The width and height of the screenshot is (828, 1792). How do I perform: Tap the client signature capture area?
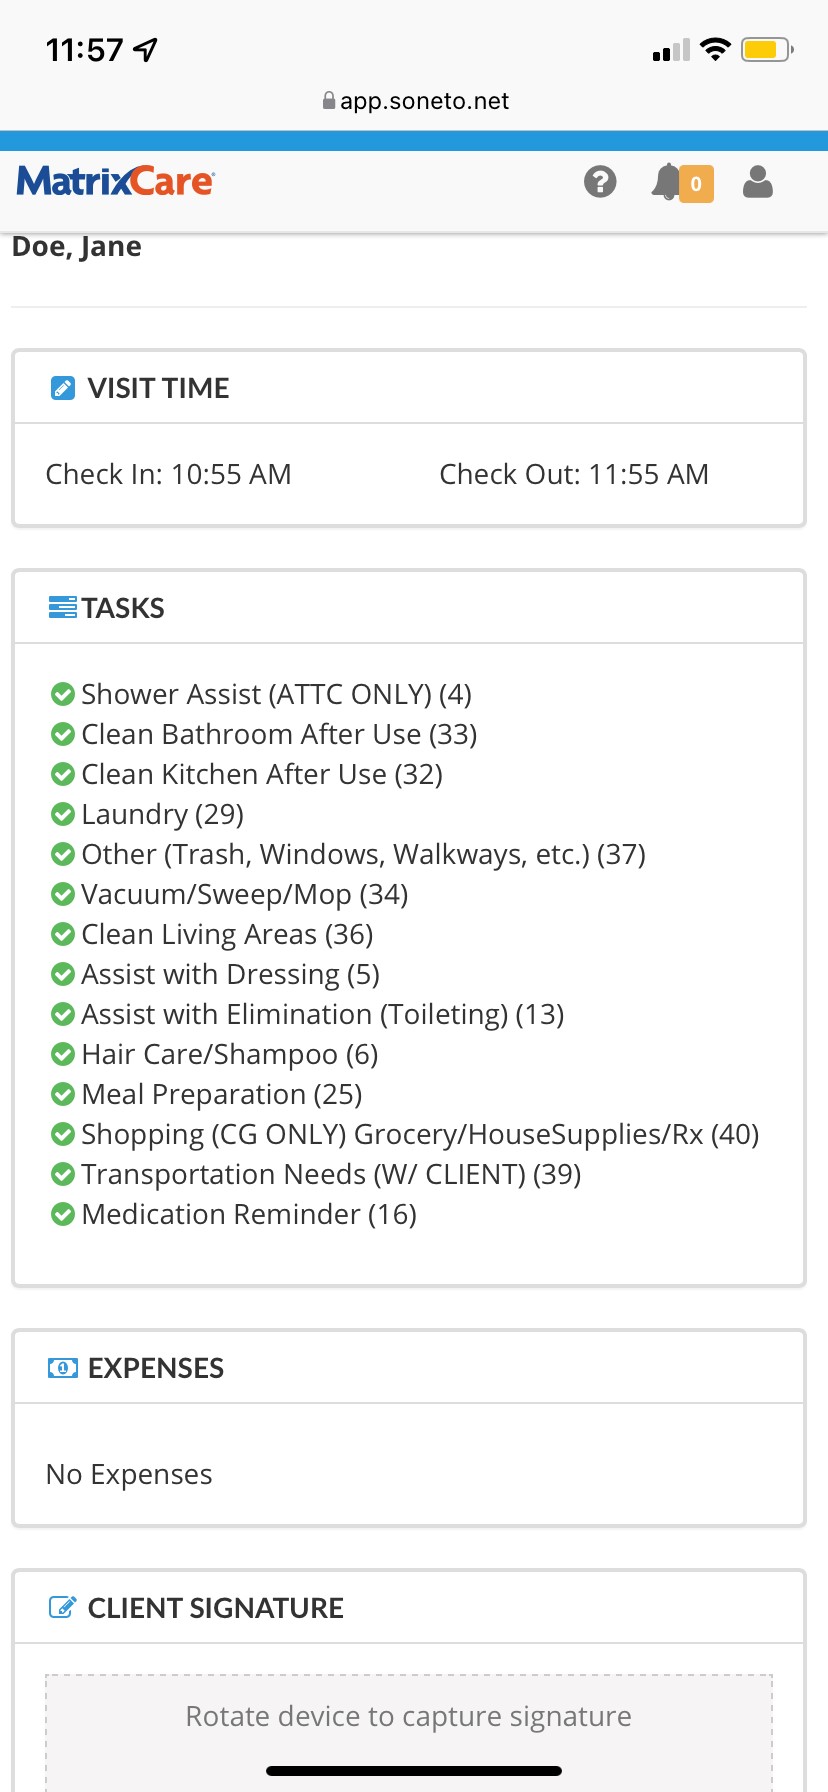(x=409, y=1733)
